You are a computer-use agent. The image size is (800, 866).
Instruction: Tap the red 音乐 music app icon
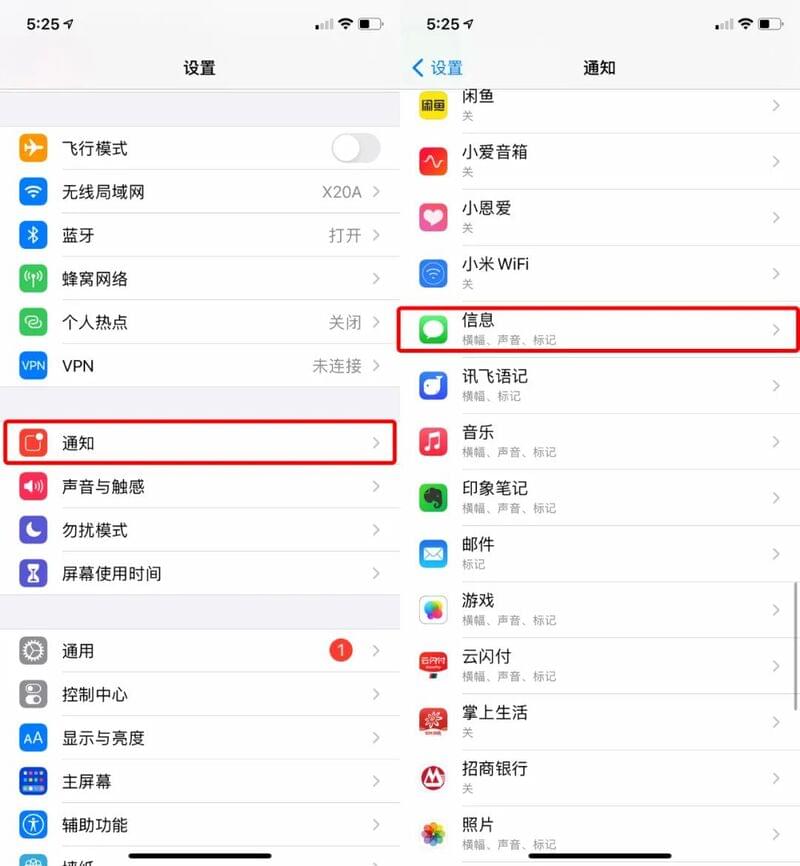pyautogui.click(x=433, y=442)
